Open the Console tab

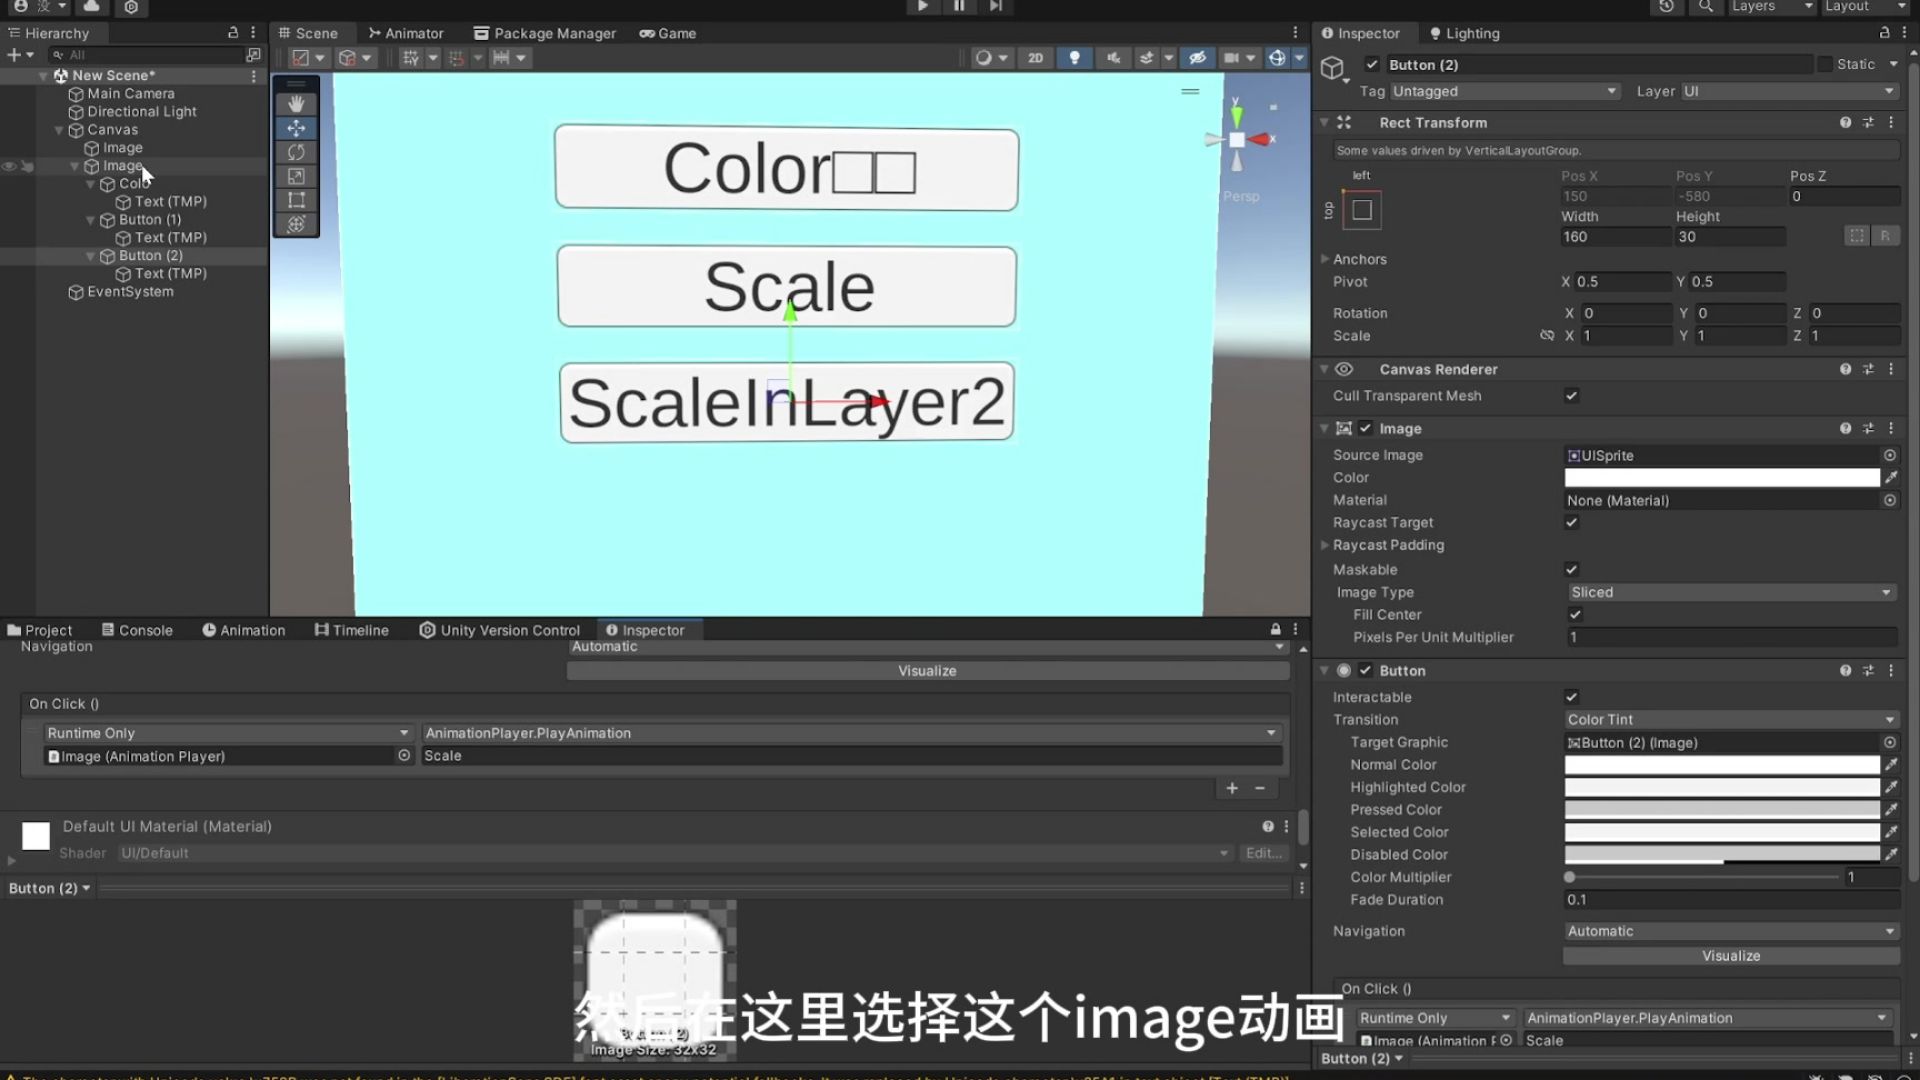(137, 630)
